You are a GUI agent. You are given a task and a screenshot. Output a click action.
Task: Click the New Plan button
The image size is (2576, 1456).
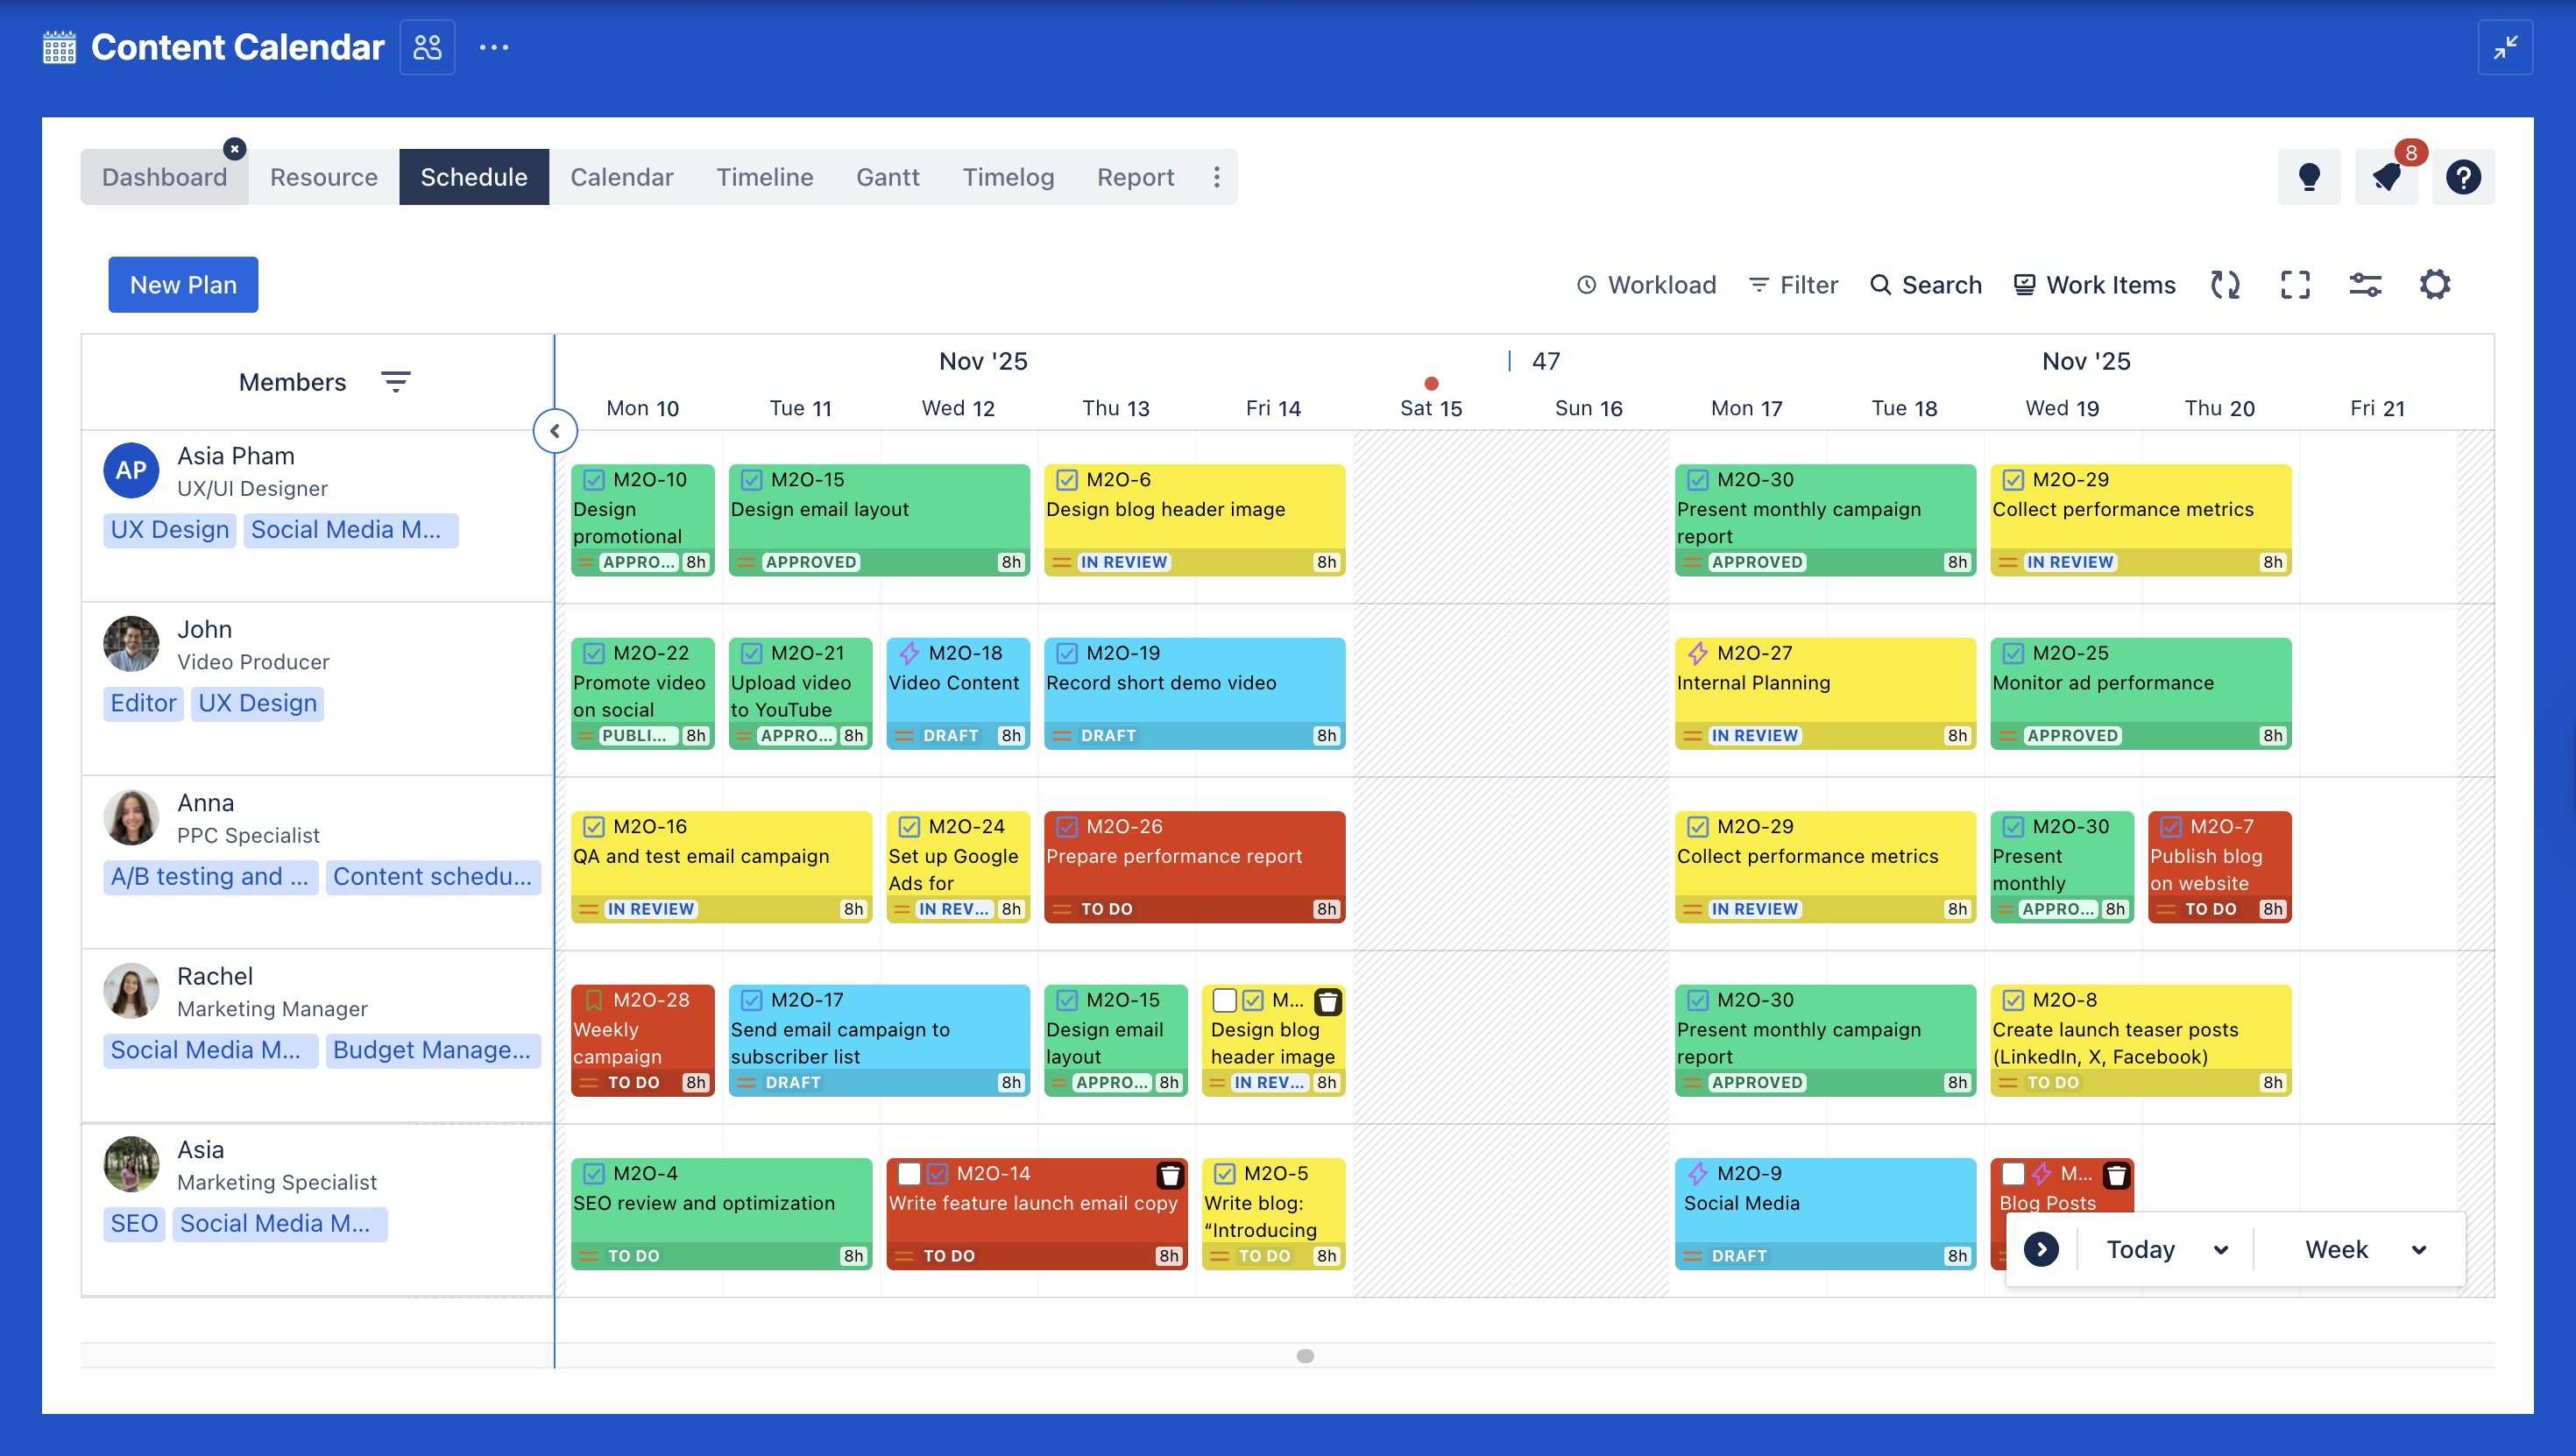[x=183, y=285]
